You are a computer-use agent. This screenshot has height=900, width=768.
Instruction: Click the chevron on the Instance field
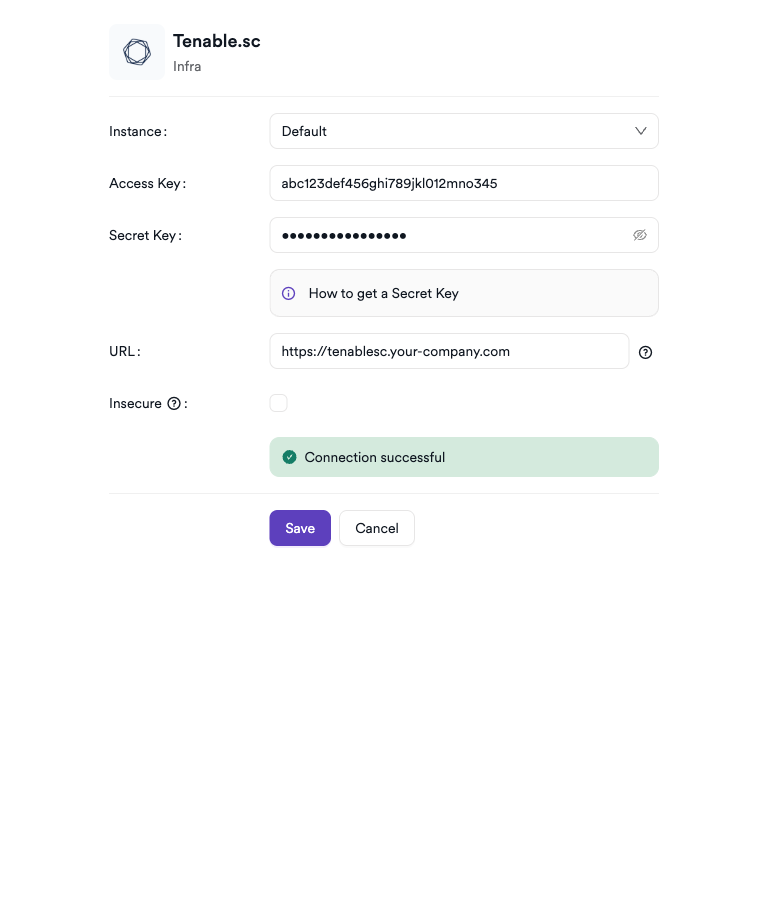[x=640, y=131]
